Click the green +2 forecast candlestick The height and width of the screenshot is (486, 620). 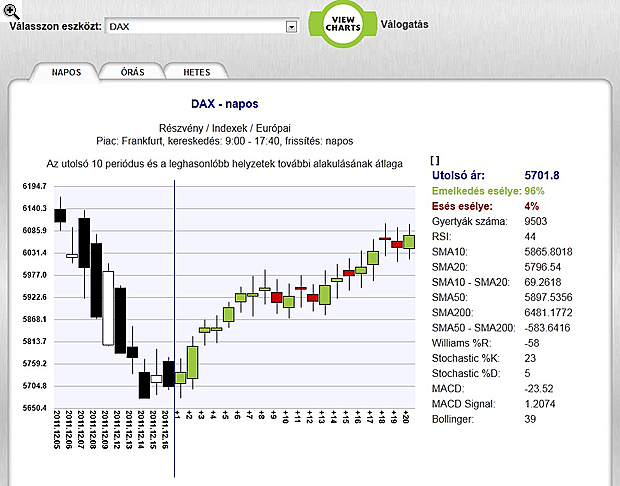(193, 362)
